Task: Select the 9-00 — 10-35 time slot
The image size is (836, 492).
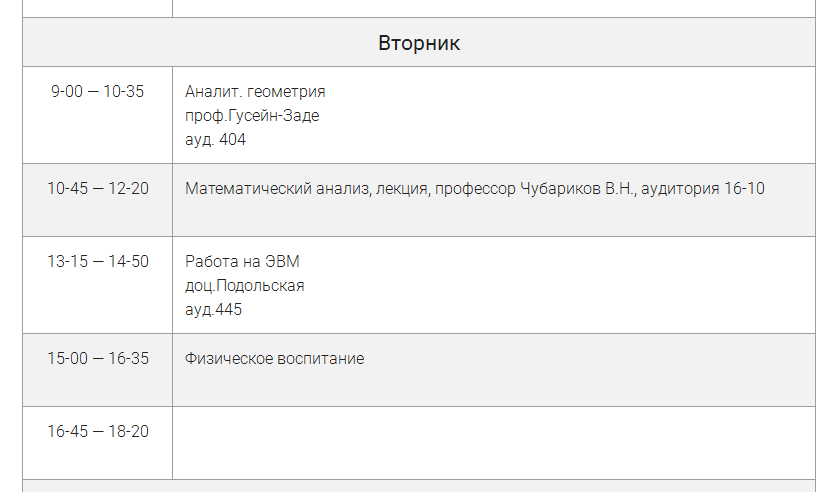Action: (97, 92)
